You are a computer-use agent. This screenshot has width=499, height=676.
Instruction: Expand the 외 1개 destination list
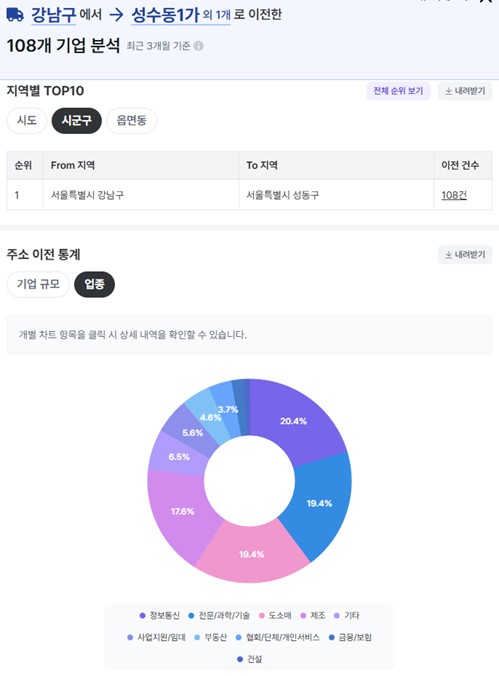[217, 16]
